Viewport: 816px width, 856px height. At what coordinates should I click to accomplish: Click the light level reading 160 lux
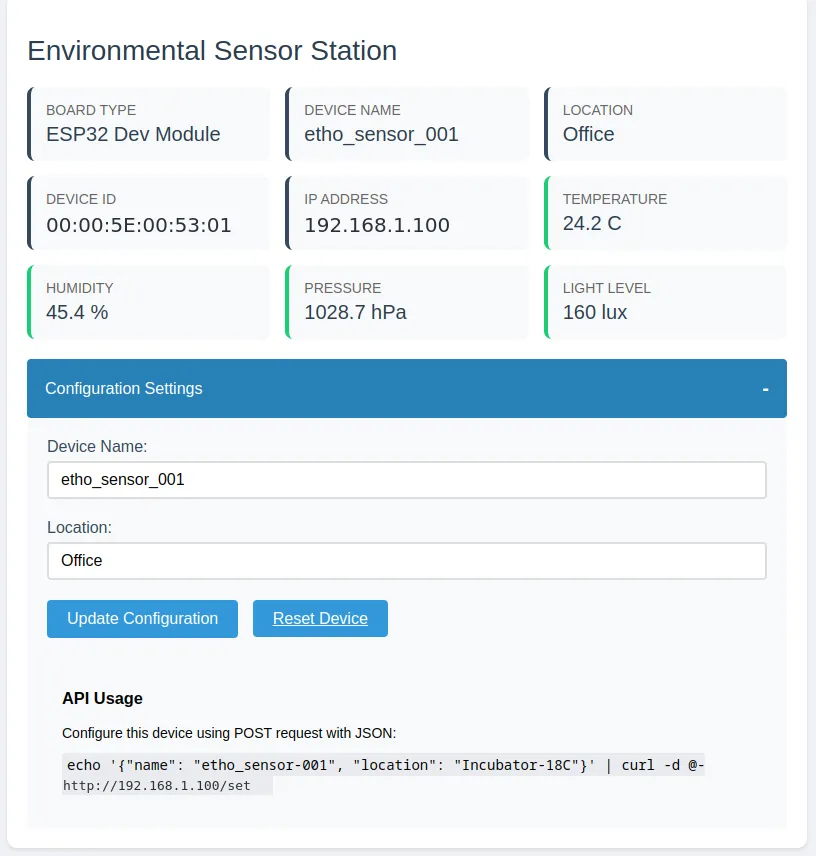[595, 312]
